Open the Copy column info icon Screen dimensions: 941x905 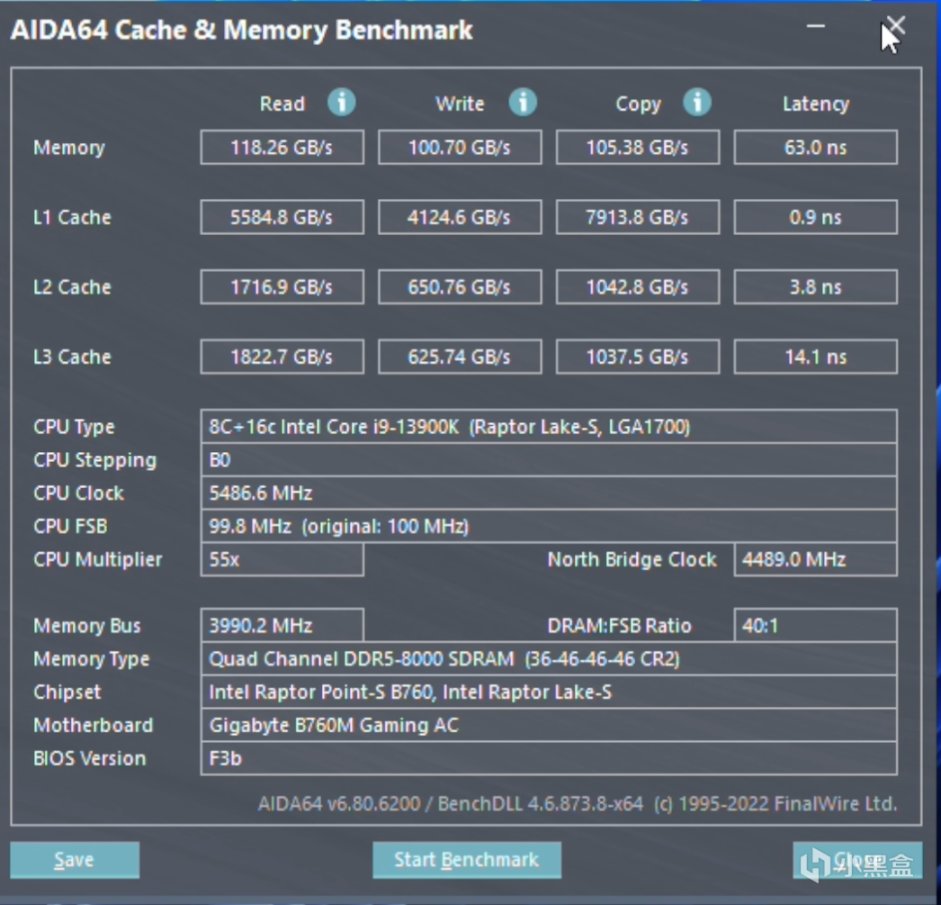697,102
